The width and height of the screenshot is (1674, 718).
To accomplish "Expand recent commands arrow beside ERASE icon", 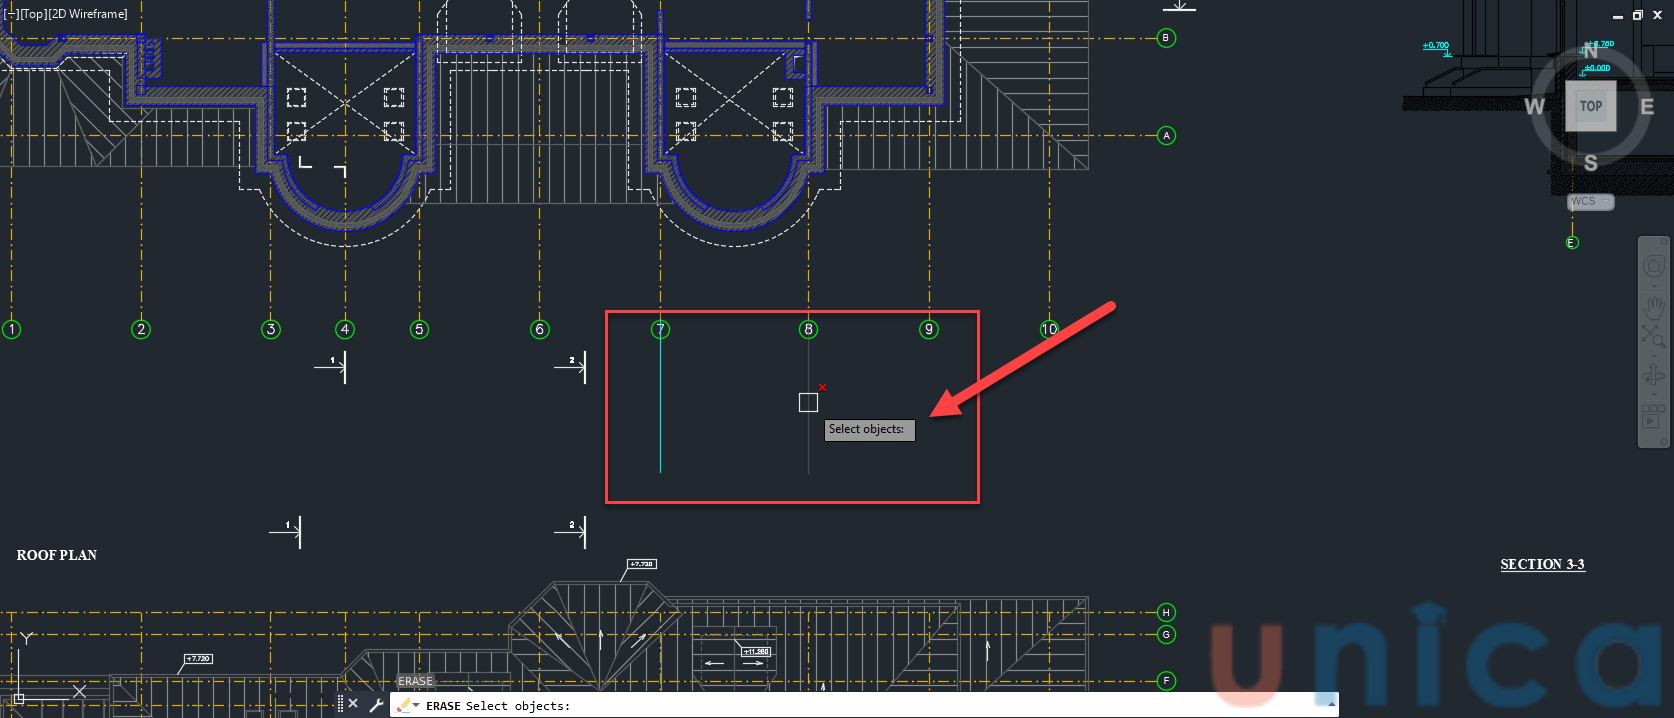I will pos(416,706).
